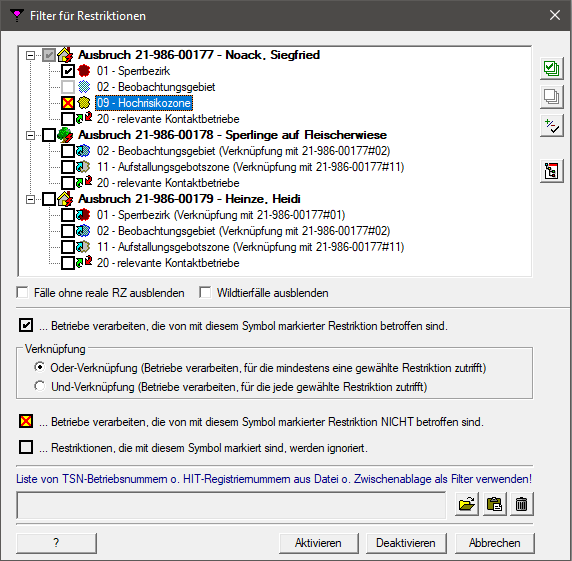Select the Und-Verknüpfung radio option
The width and height of the screenshot is (572, 561).
click(x=39, y=386)
